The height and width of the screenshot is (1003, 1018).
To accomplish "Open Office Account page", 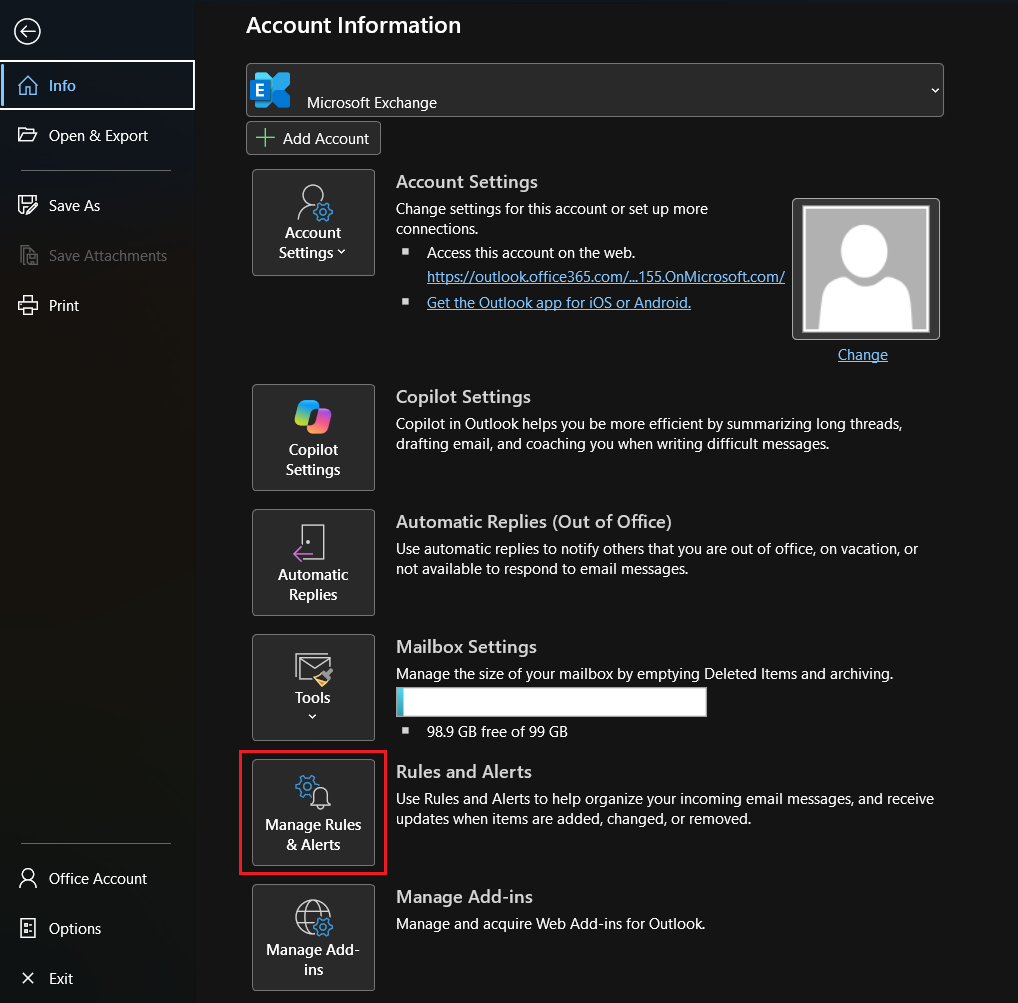I will pos(97,878).
